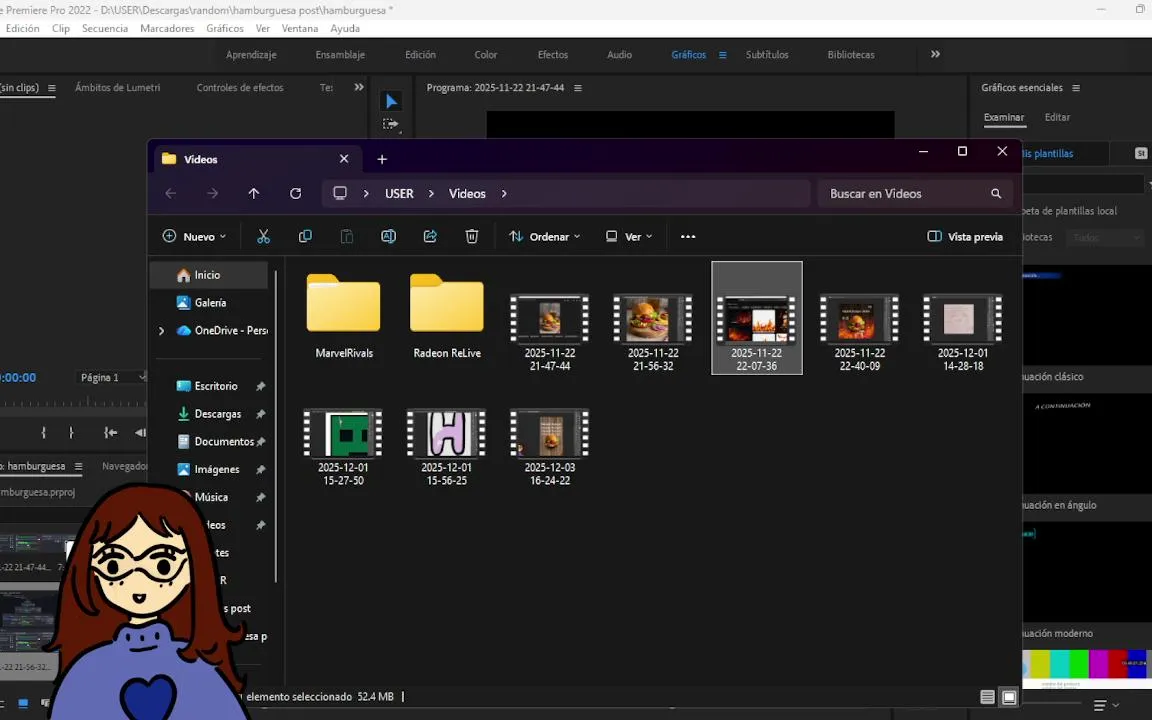Open hamburguesa project panel menu icon
This screenshot has width=1152, height=720.
[x=79, y=467]
